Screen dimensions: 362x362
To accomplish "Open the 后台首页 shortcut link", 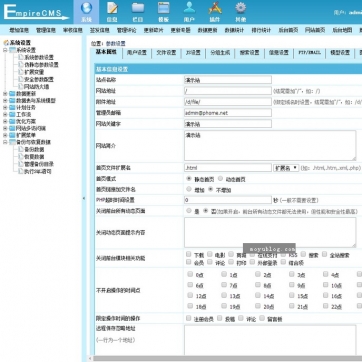I will click(288, 30).
